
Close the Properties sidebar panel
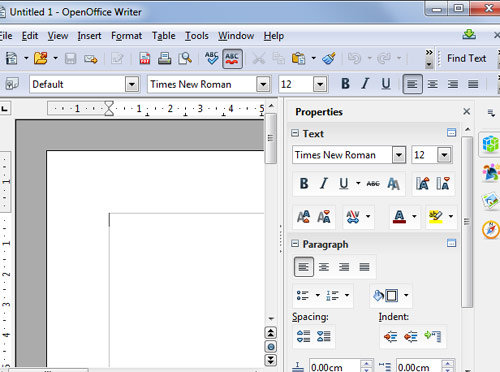467,111
